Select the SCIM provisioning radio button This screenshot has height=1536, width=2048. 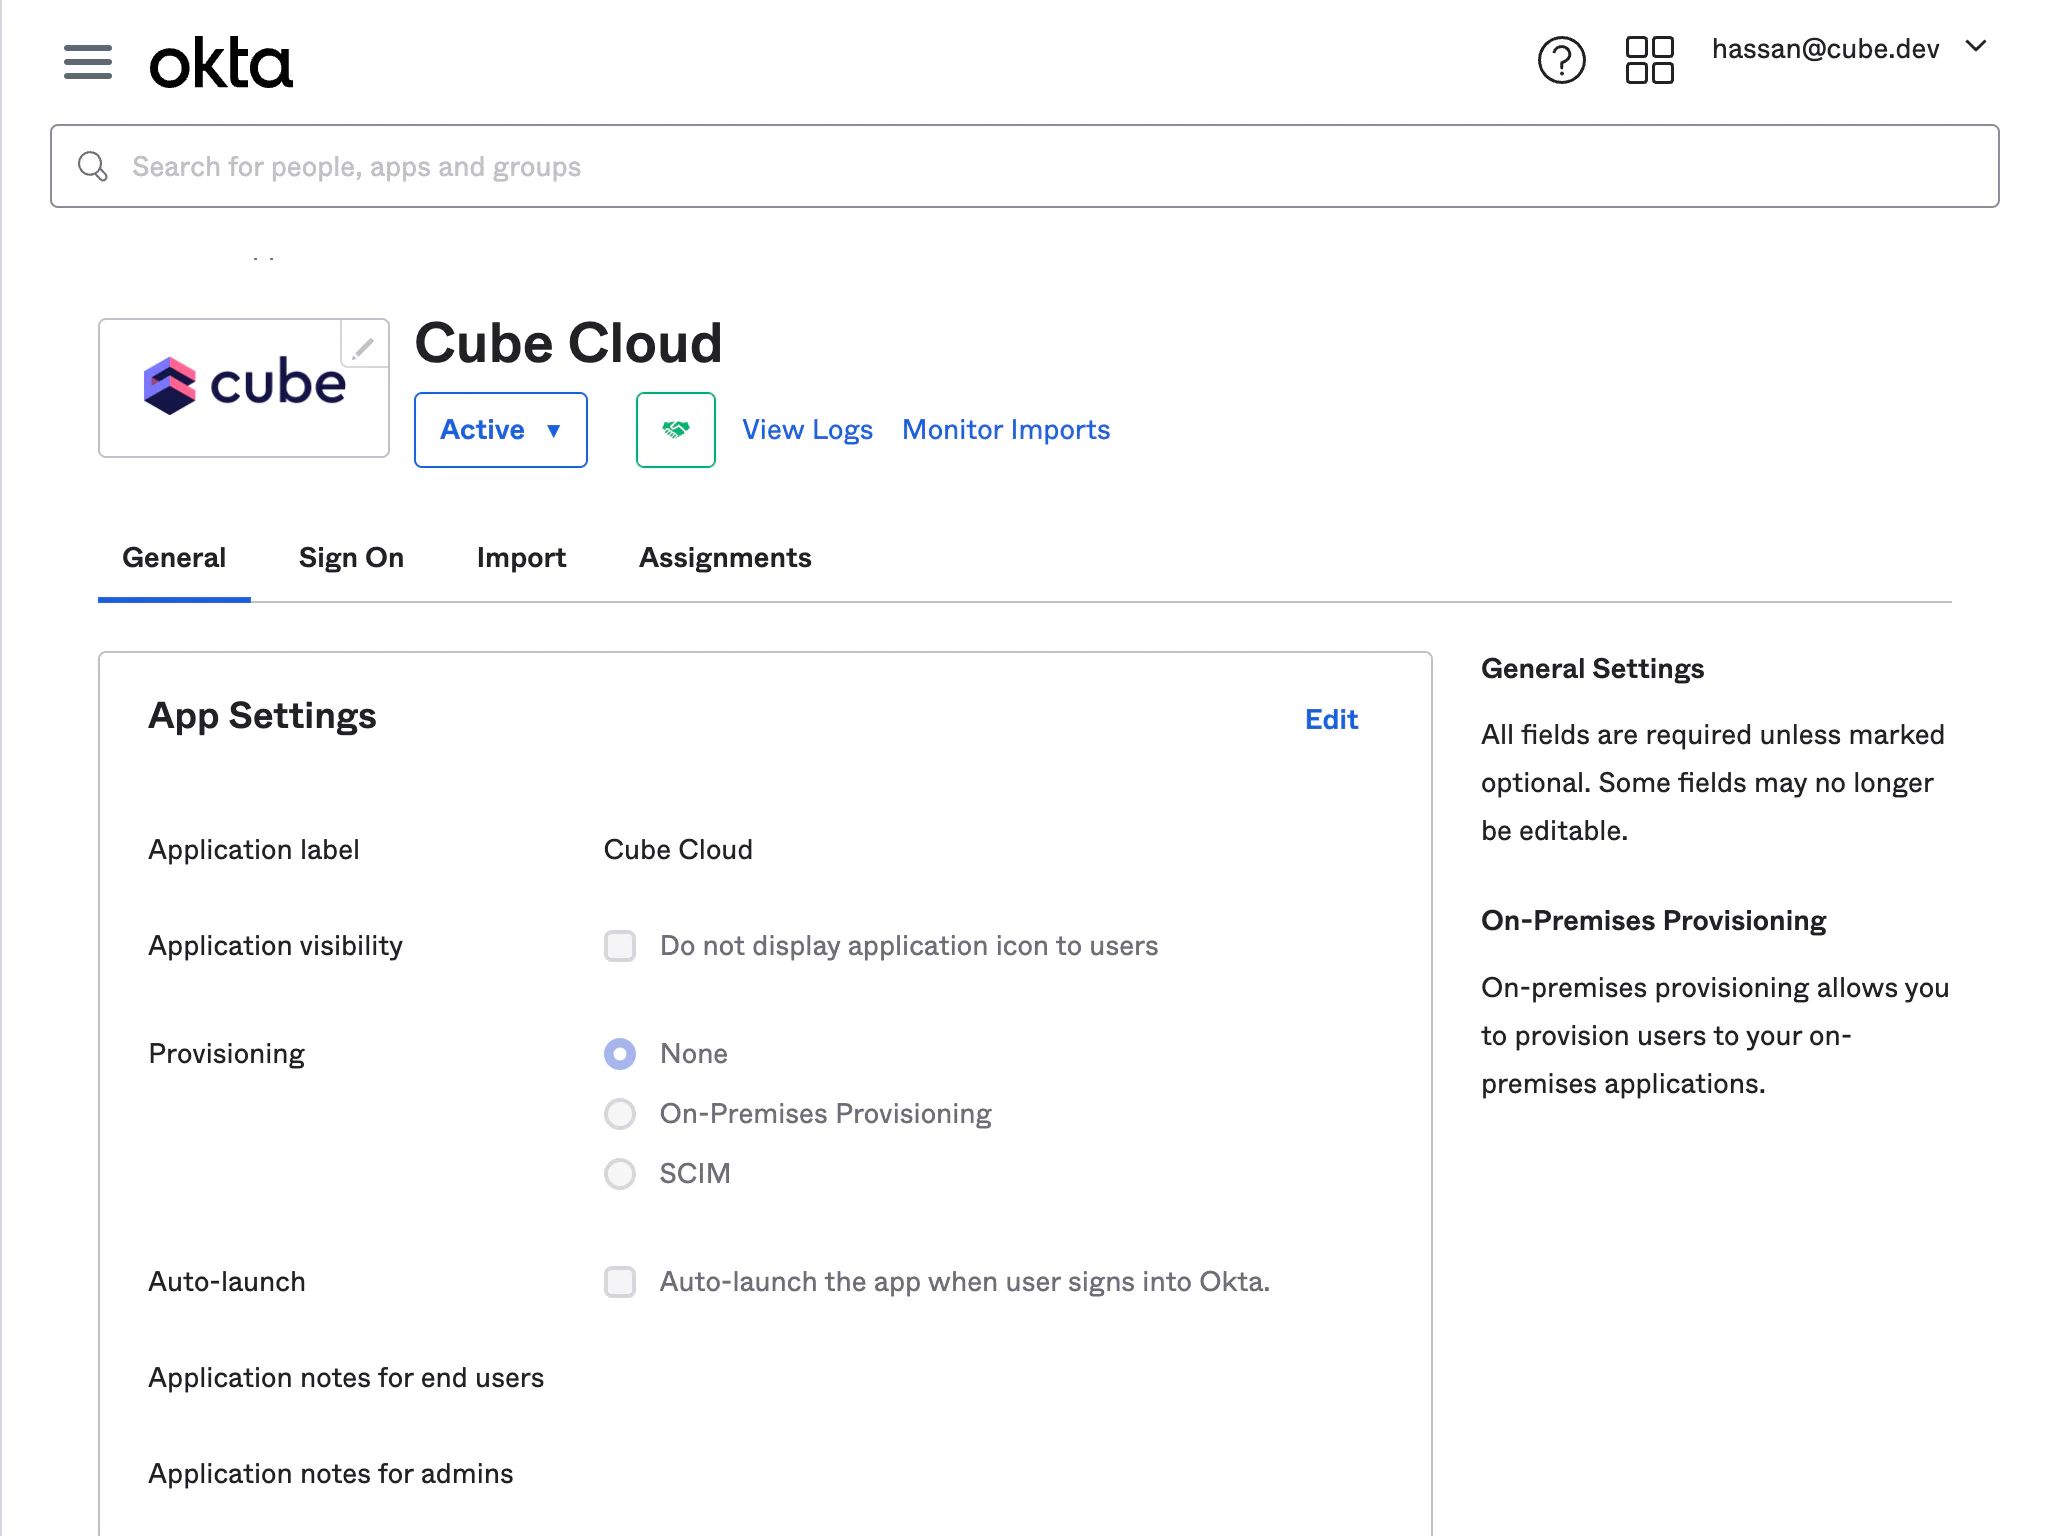coord(620,1174)
